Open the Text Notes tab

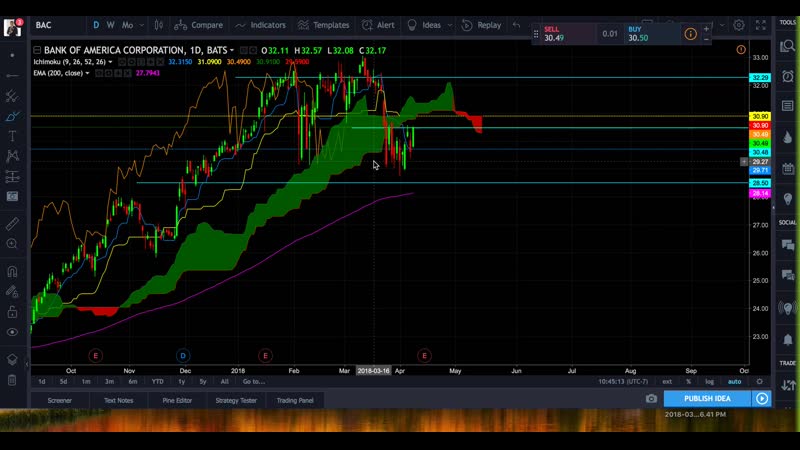tap(118, 401)
